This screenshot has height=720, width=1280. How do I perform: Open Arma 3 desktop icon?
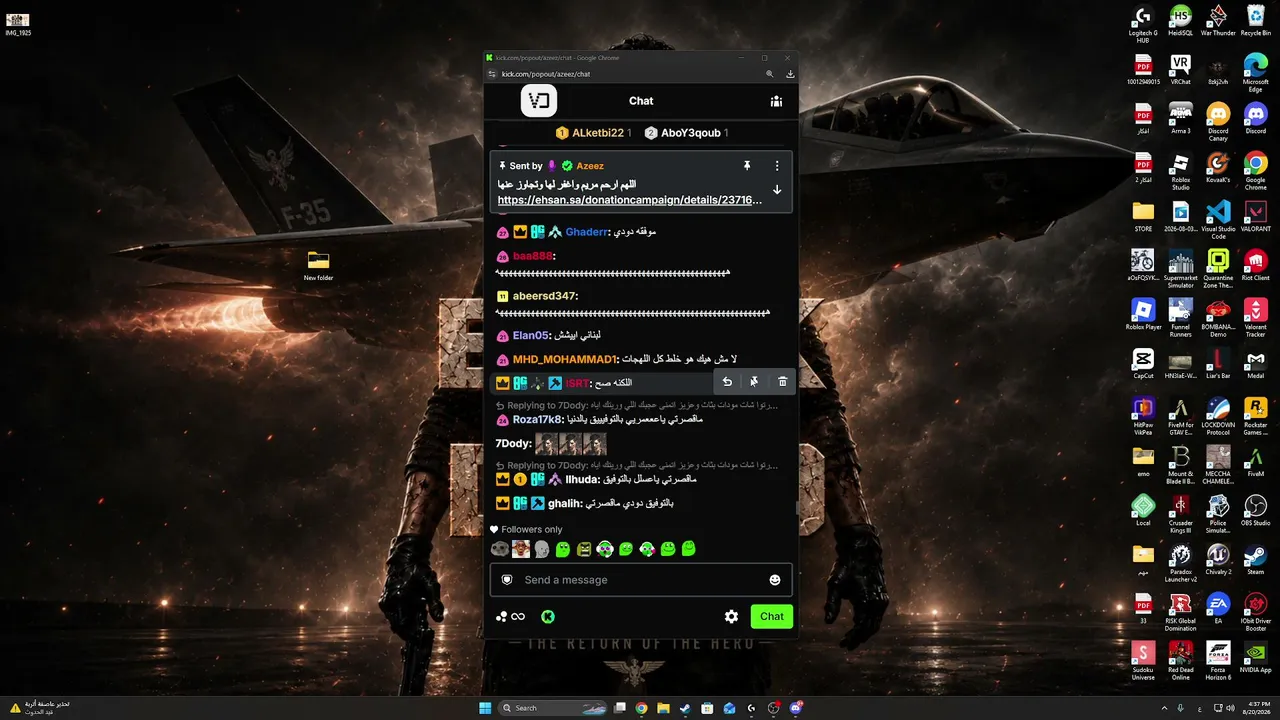click(x=1181, y=118)
